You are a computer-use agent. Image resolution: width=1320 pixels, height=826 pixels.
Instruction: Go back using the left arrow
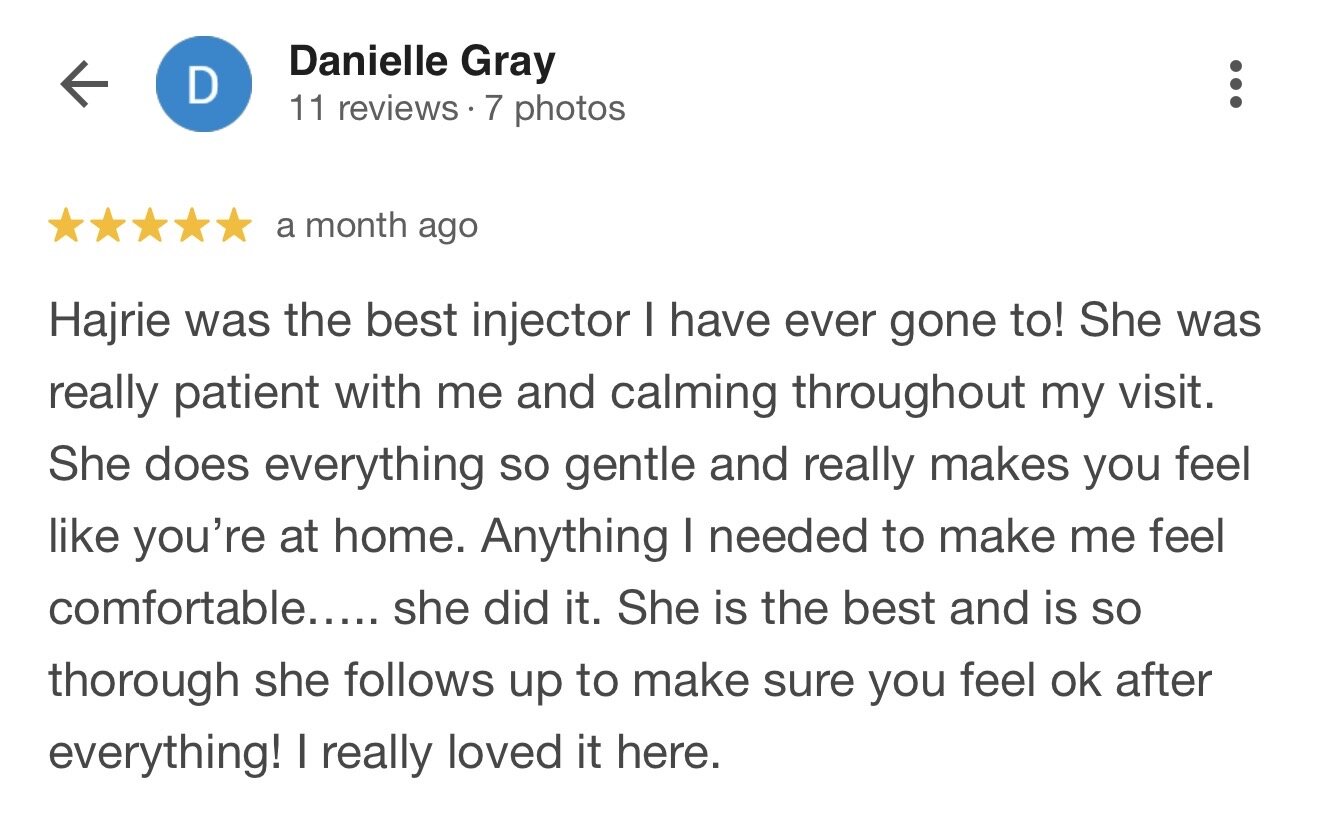[x=84, y=85]
